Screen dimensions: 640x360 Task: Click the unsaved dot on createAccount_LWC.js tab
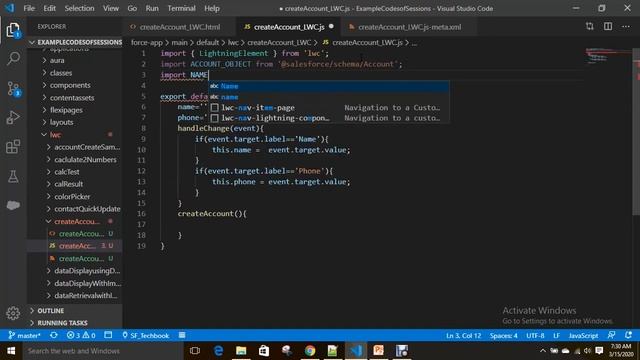coord(331,27)
